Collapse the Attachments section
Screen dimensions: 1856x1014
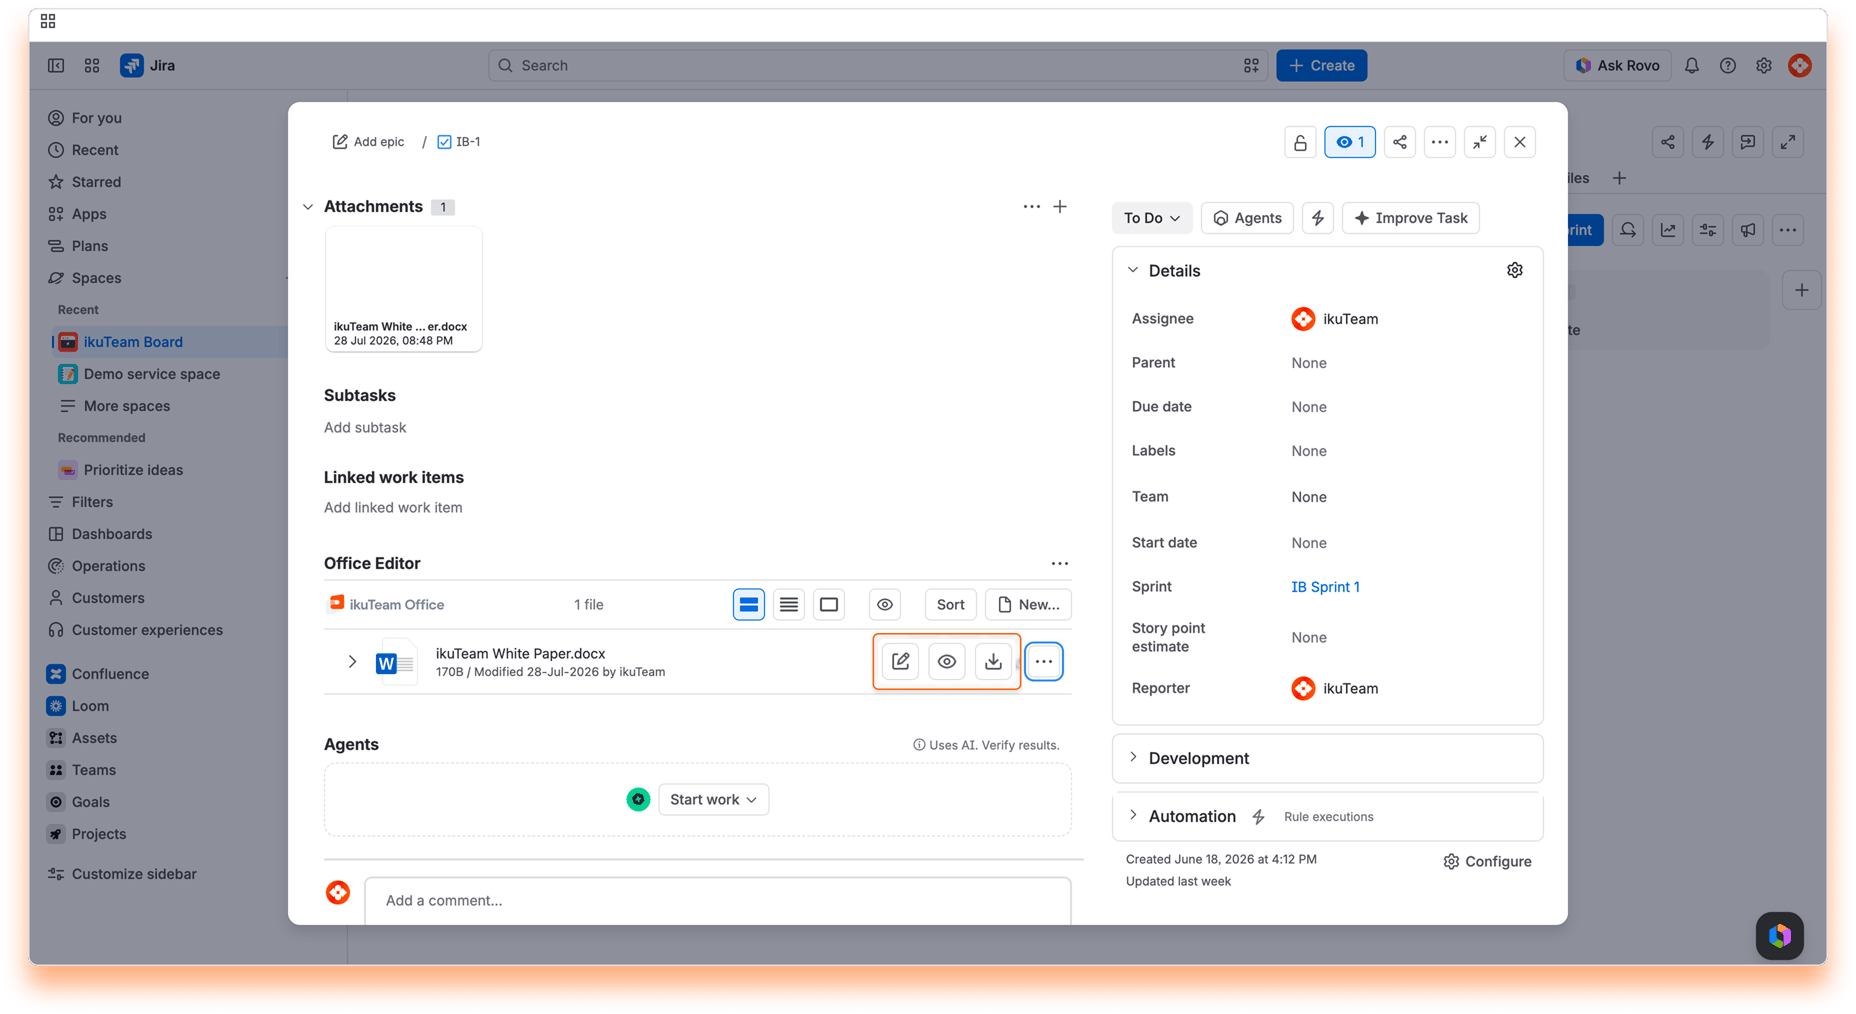coord(308,207)
